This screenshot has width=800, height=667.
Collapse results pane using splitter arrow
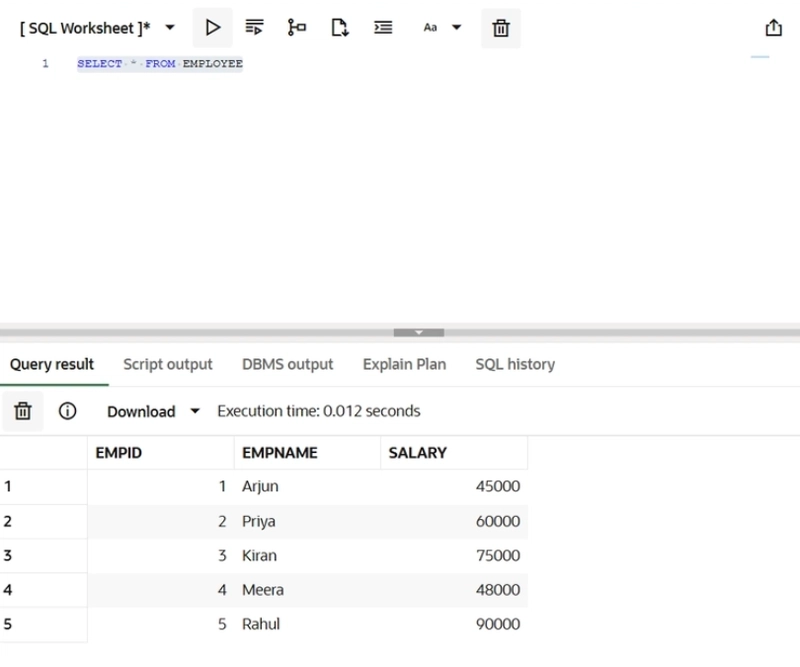point(418,332)
